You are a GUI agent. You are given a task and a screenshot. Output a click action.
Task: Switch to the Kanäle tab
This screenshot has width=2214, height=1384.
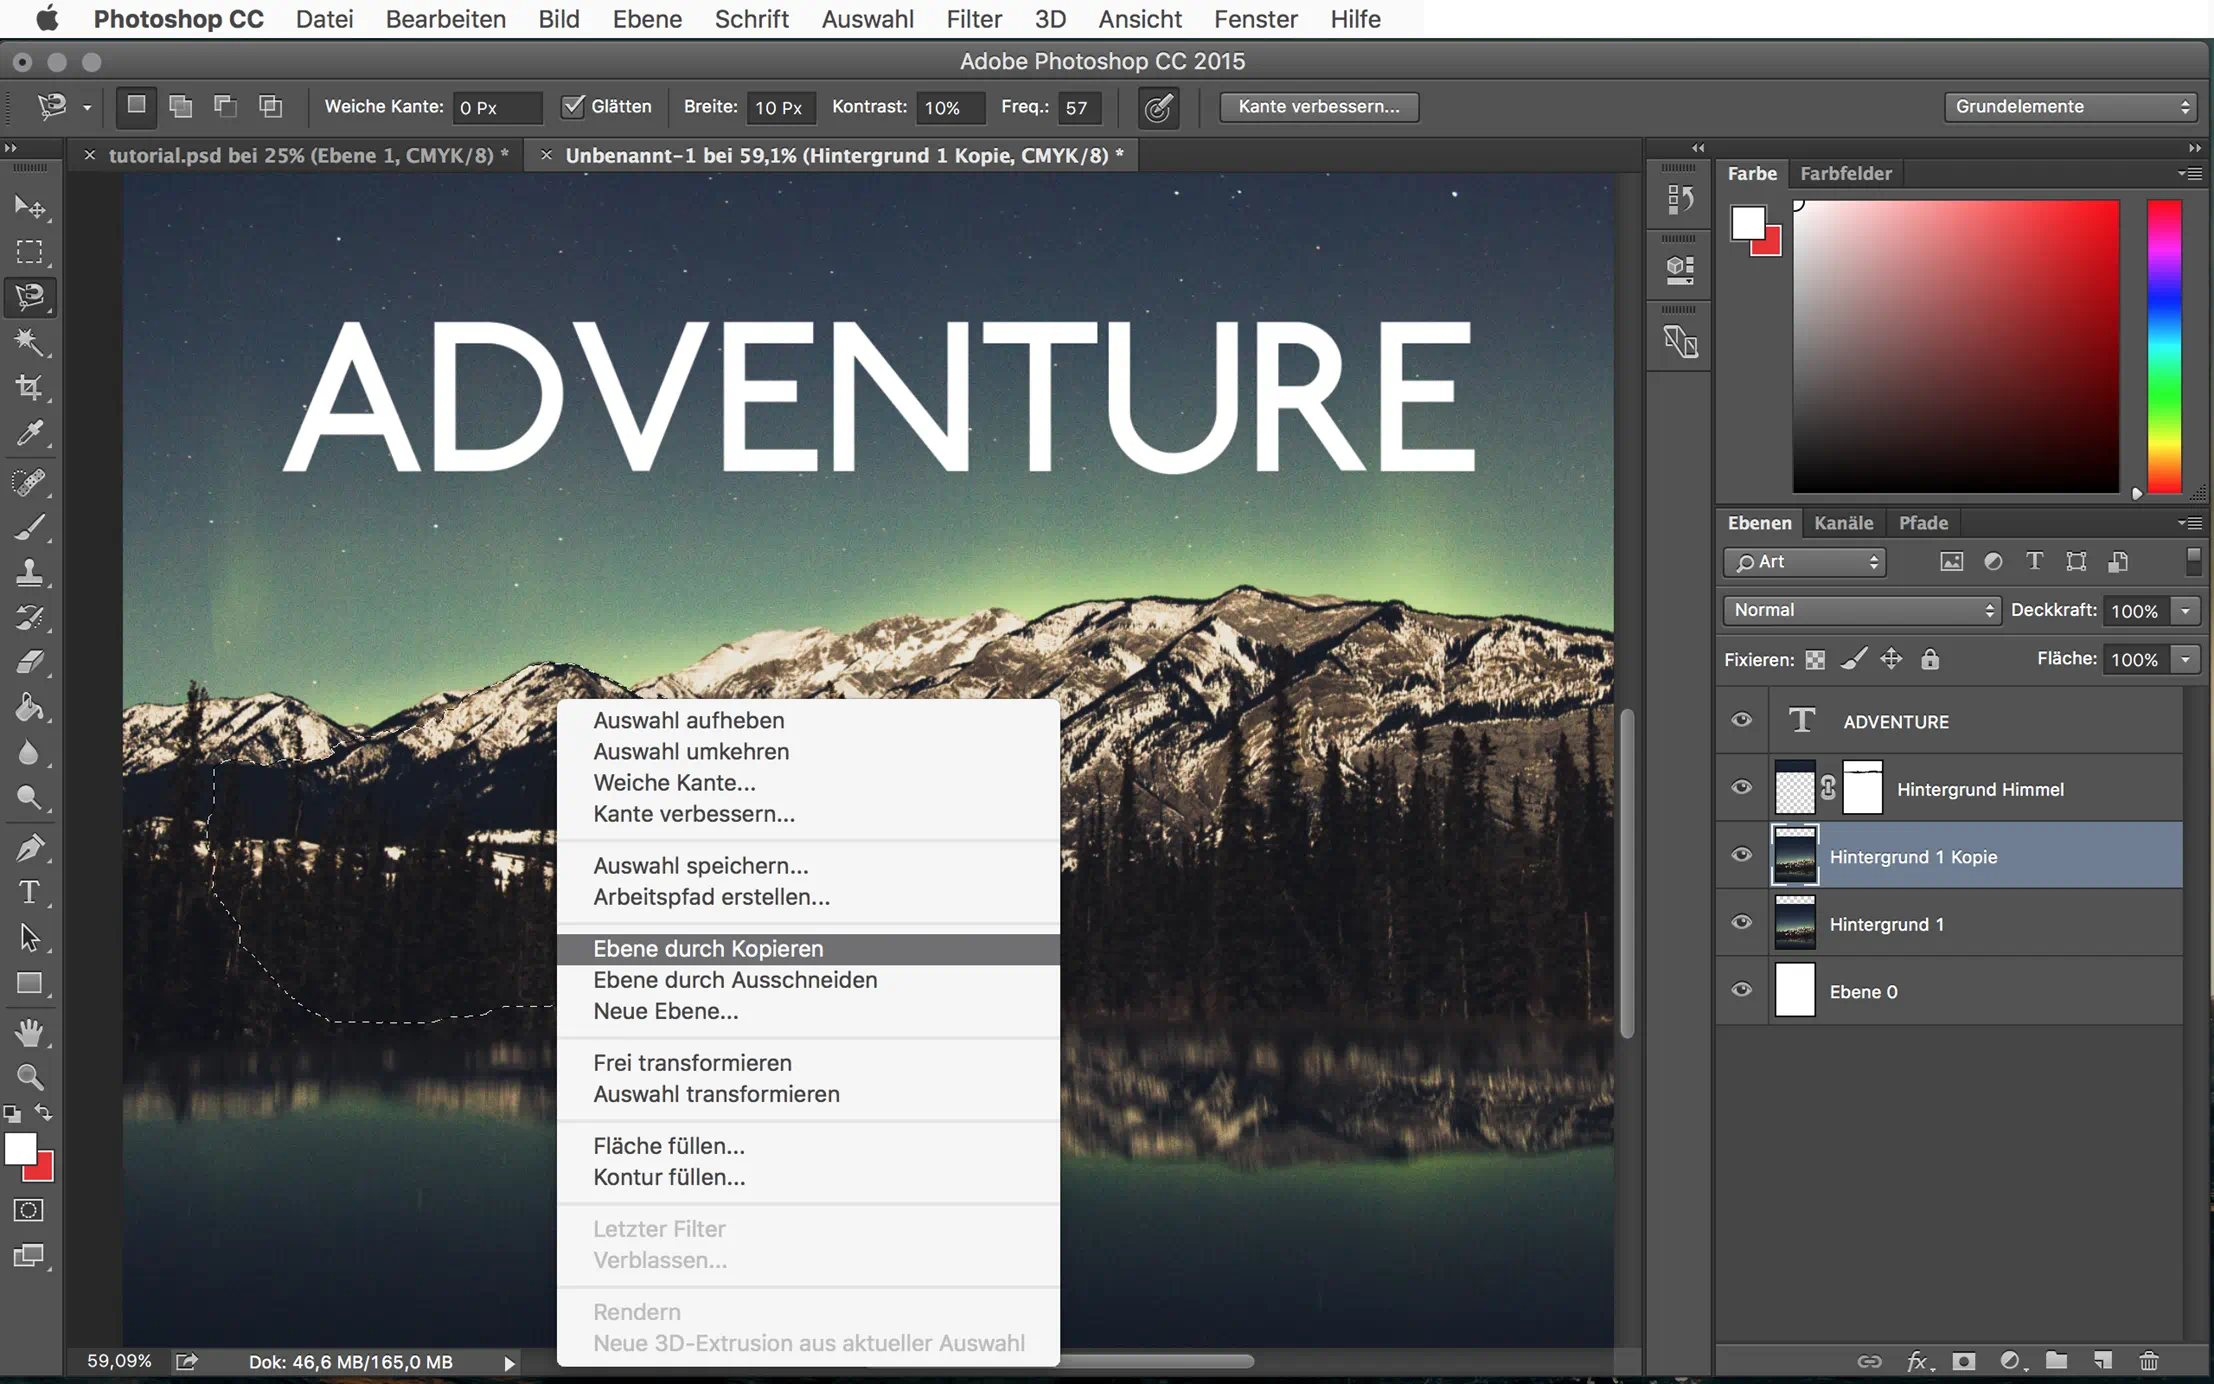[1843, 523]
